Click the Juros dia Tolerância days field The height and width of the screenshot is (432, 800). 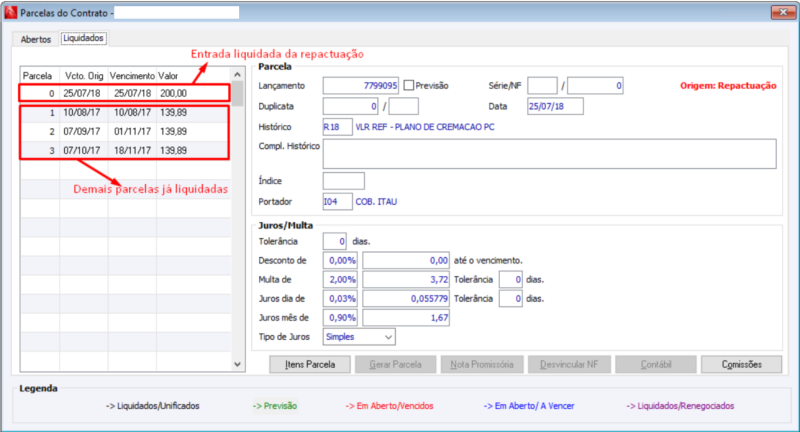[x=511, y=299]
